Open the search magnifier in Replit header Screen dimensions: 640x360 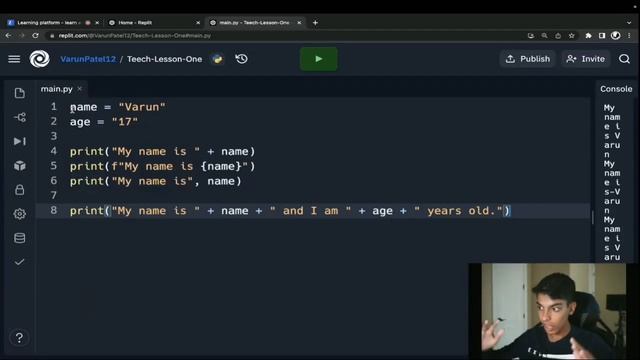[624, 59]
